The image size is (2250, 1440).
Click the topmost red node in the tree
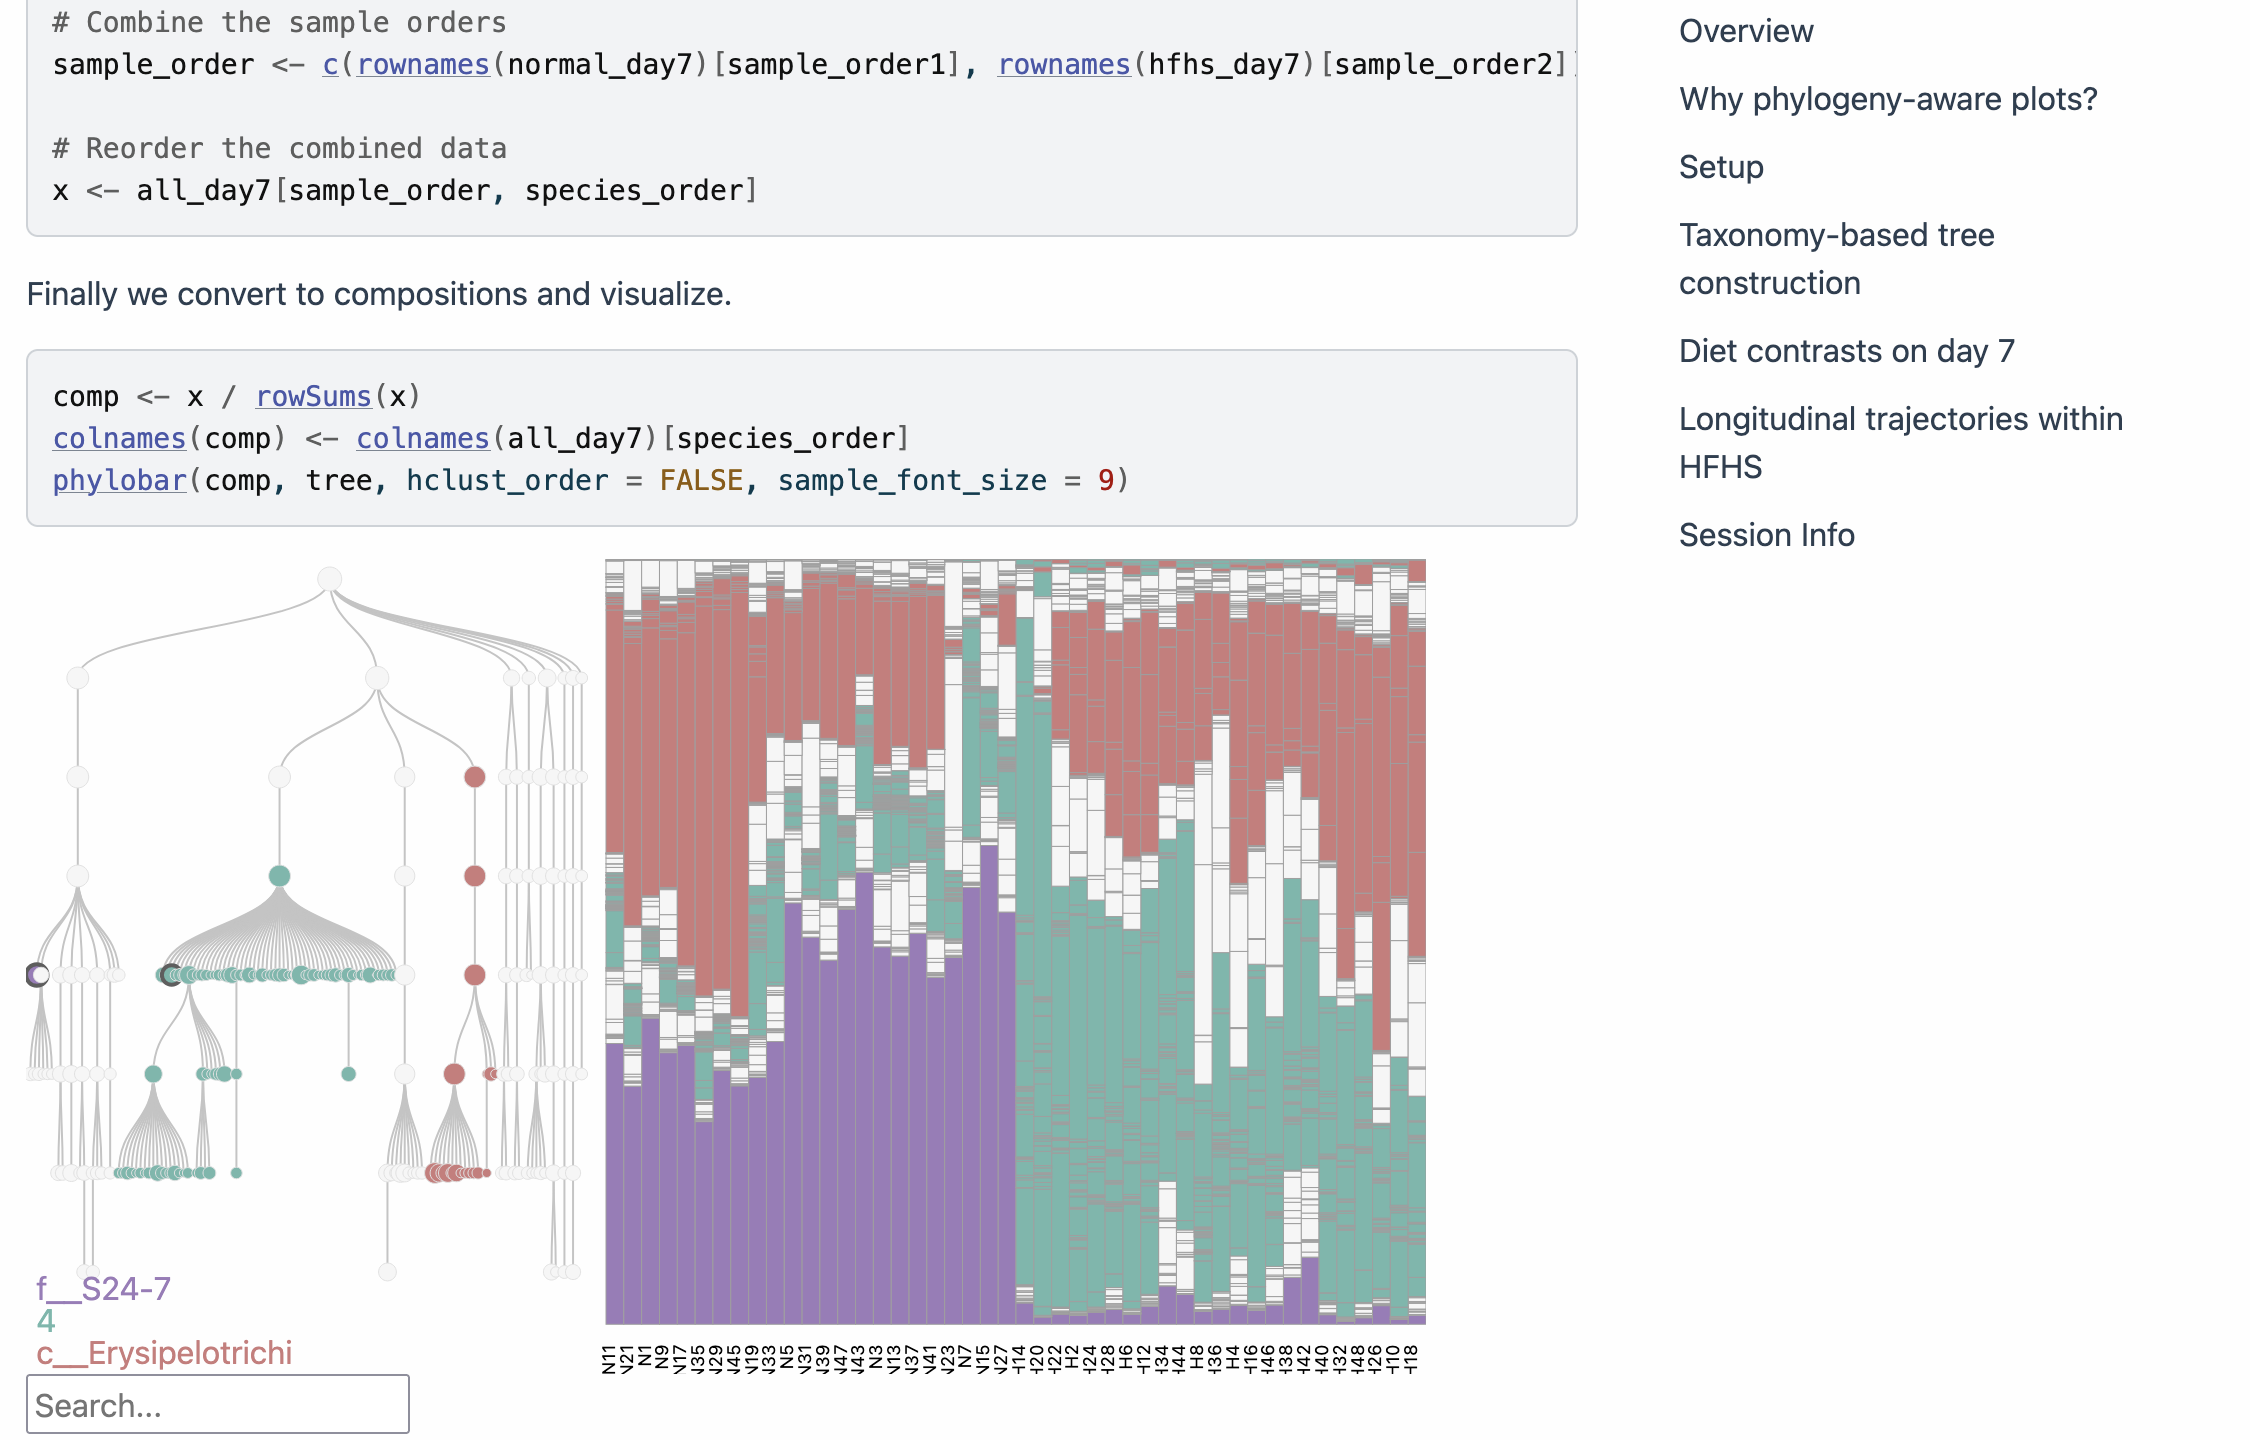pyautogui.click(x=475, y=777)
